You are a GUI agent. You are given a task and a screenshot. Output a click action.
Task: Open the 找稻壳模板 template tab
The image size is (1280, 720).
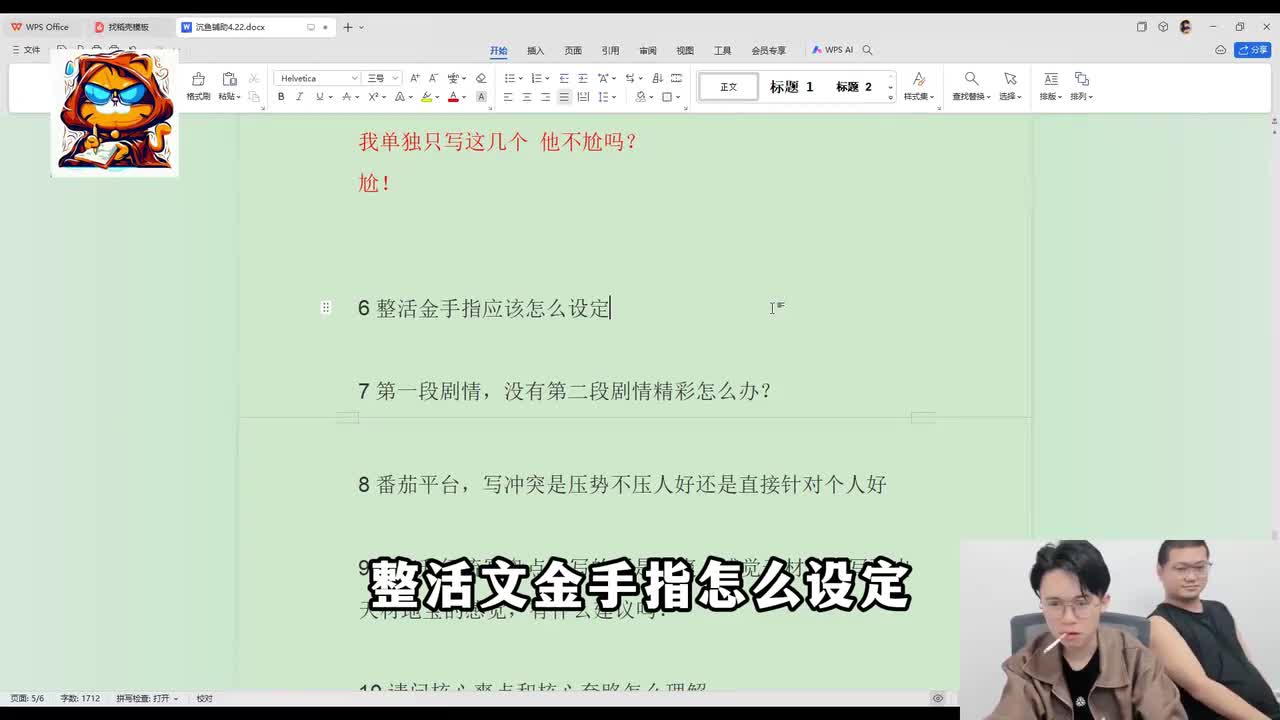(x=128, y=27)
